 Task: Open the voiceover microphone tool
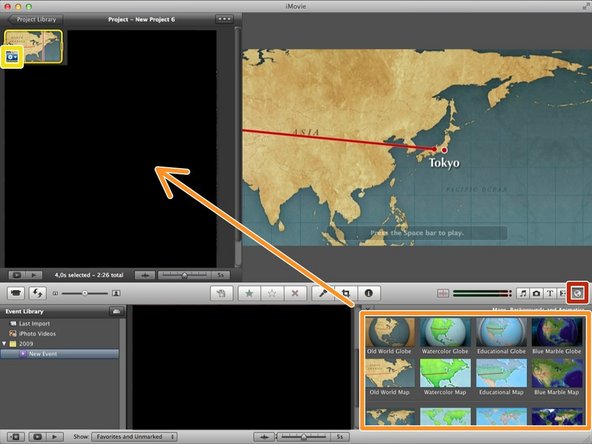click(323, 293)
